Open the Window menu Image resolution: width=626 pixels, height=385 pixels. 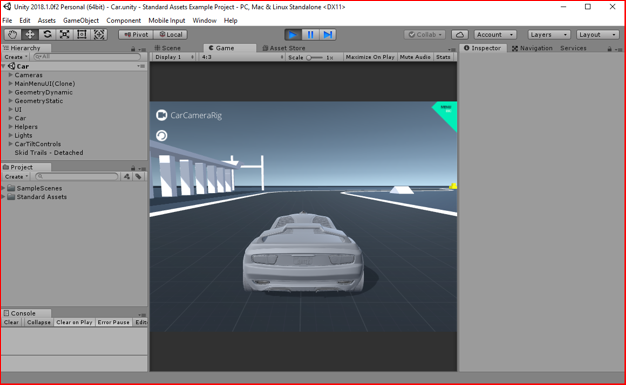tap(204, 20)
